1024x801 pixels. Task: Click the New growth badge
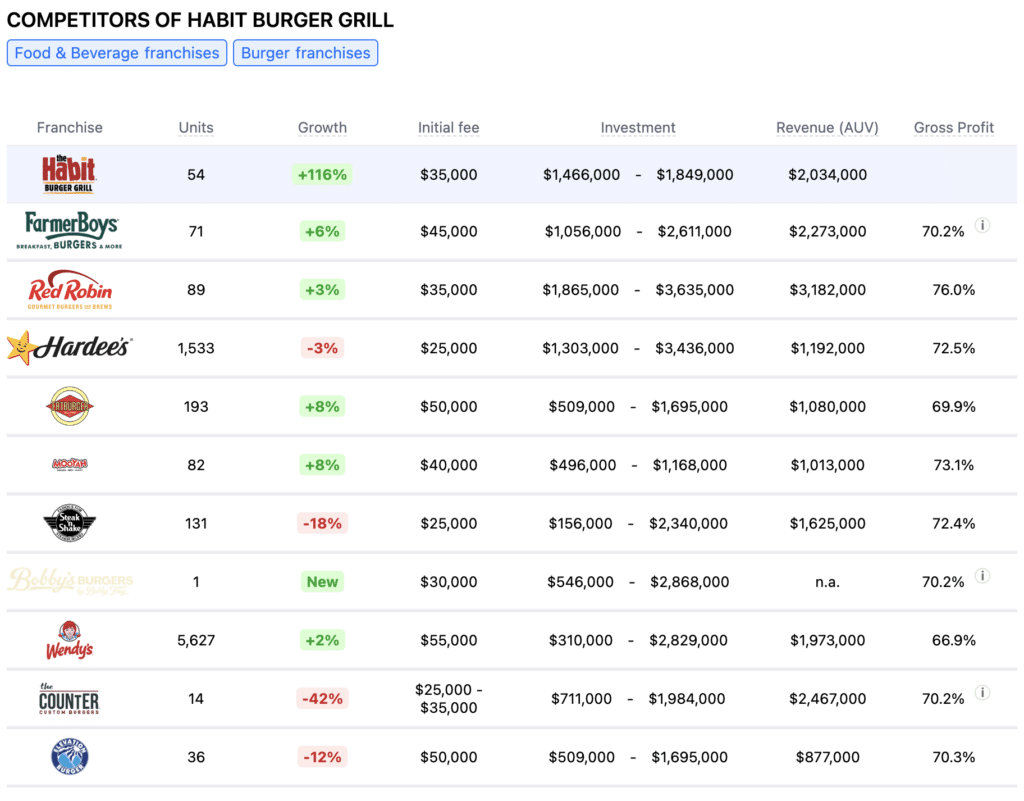coord(322,582)
